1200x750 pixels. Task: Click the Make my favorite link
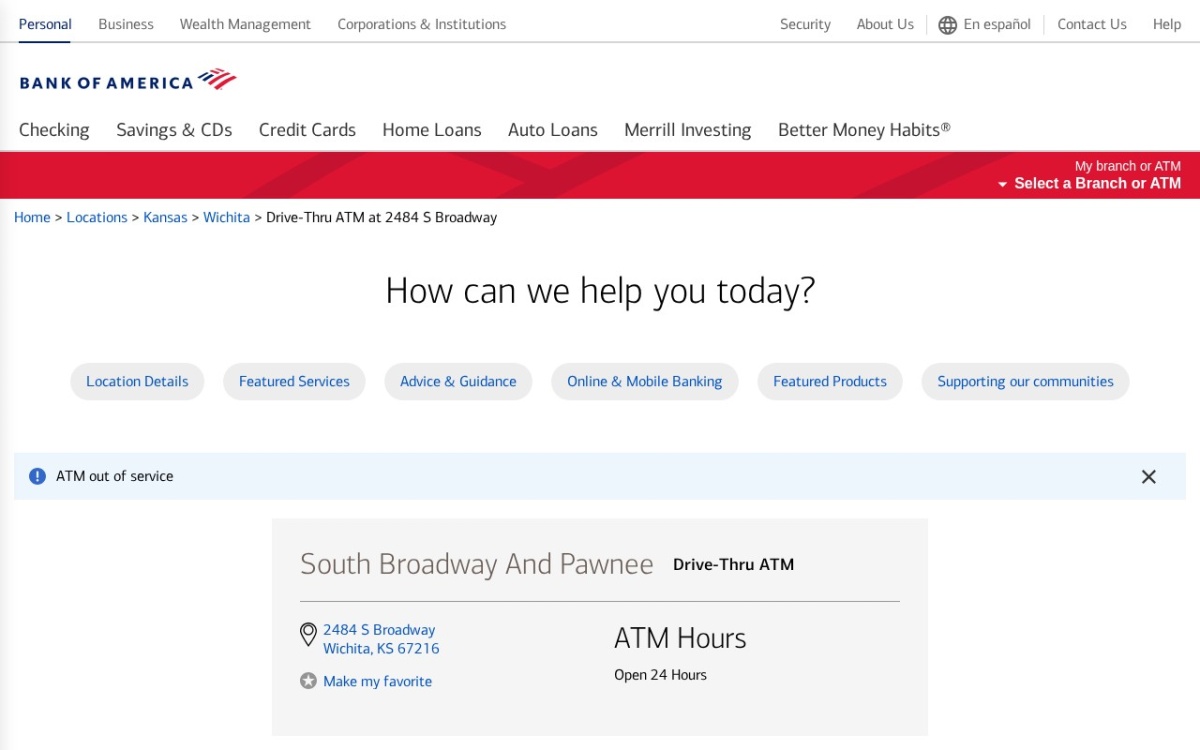coord(378,681)
